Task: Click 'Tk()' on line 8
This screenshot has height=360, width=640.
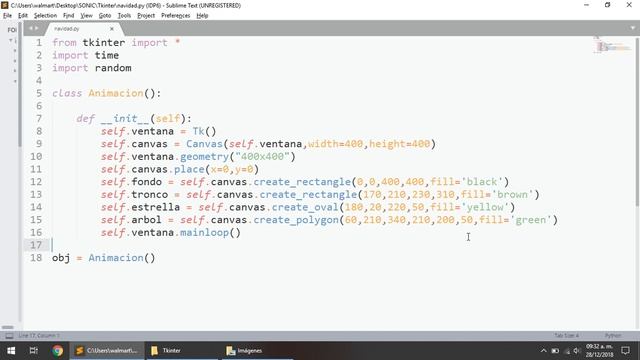Action: pos(204,131)
